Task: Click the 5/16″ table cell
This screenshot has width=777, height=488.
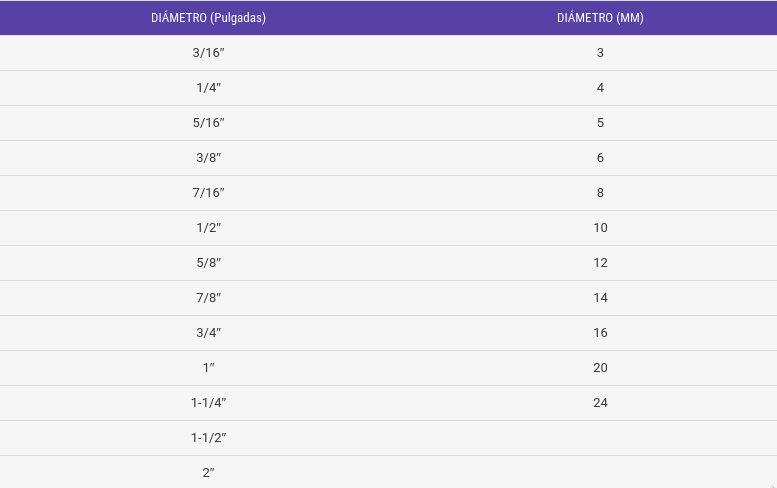Action: (x=208, y=123)
